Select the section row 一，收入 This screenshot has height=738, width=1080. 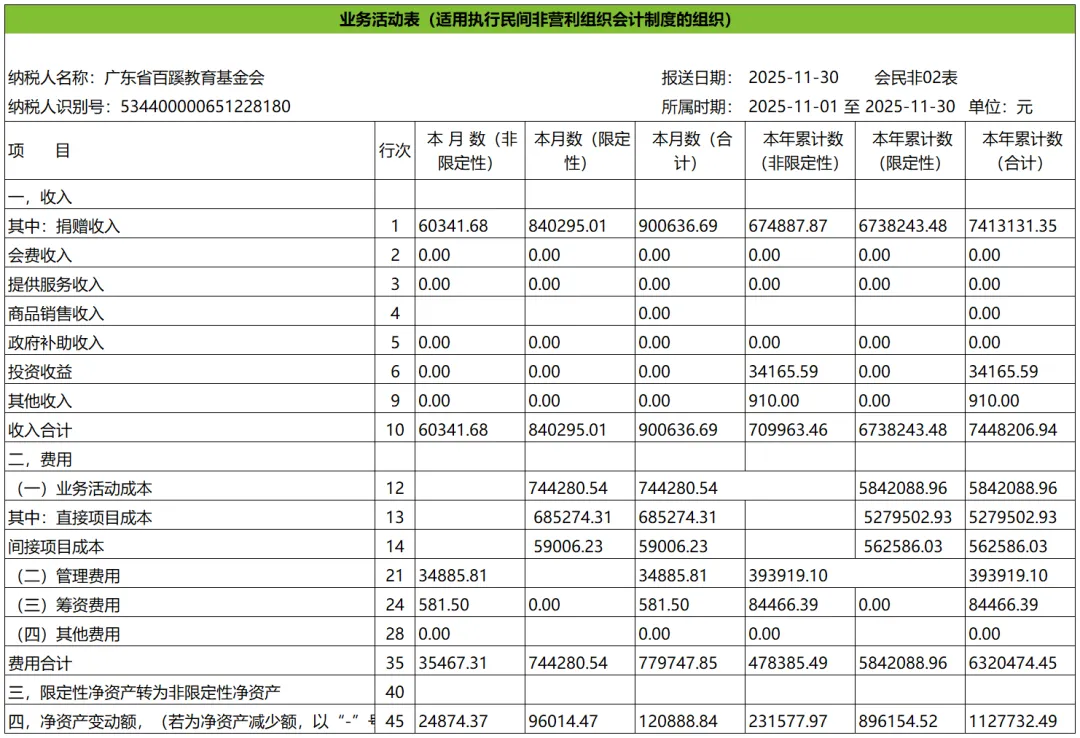(40, 197)
